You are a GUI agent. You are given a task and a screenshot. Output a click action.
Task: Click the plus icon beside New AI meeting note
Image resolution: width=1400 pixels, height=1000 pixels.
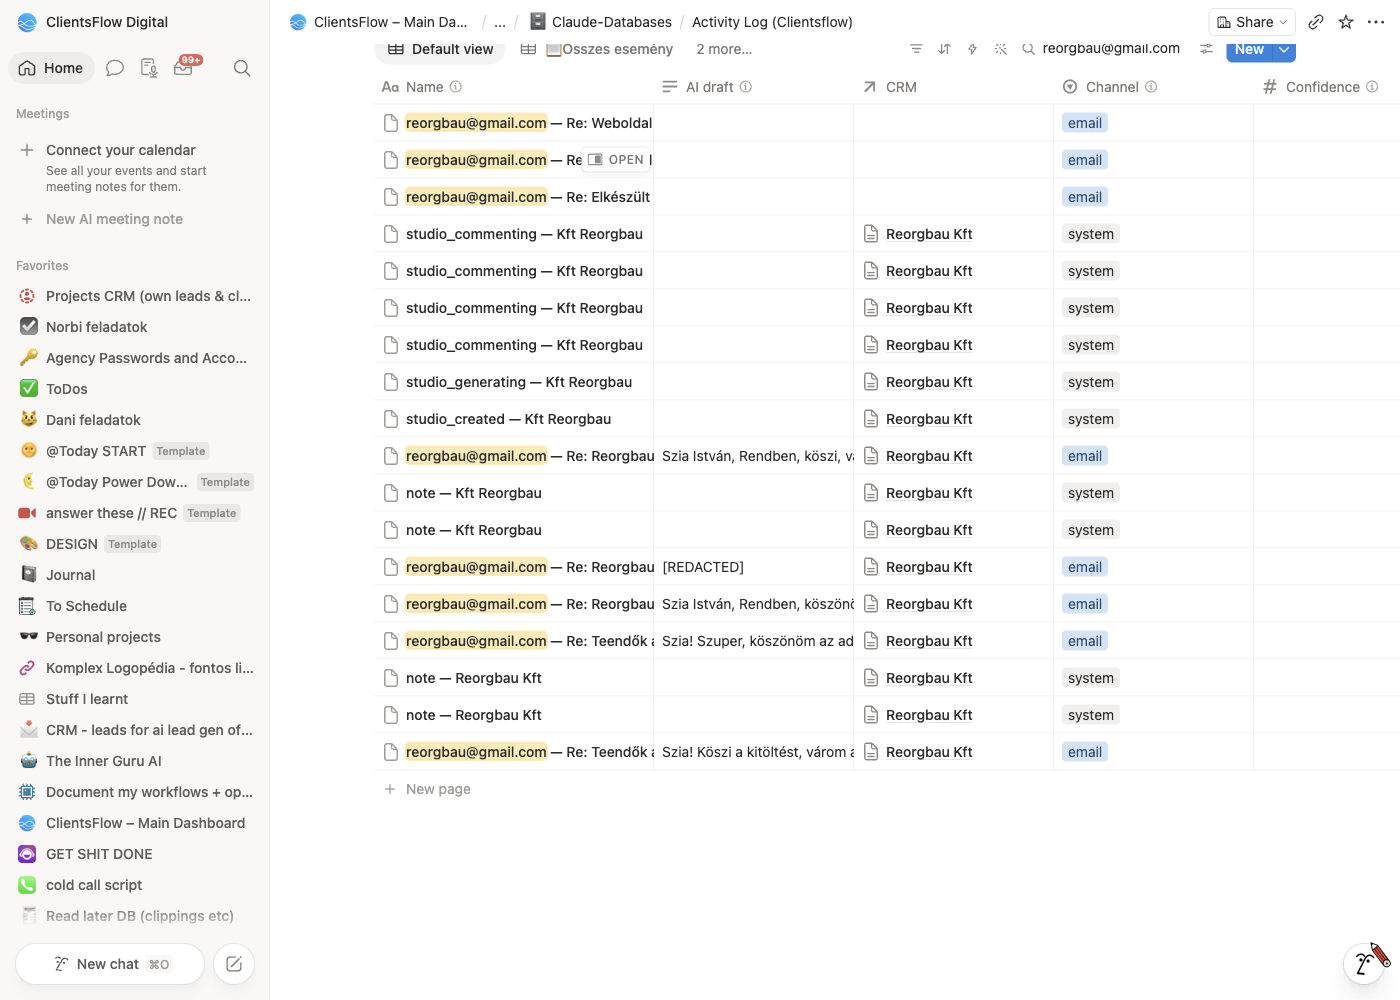point(27,219)
